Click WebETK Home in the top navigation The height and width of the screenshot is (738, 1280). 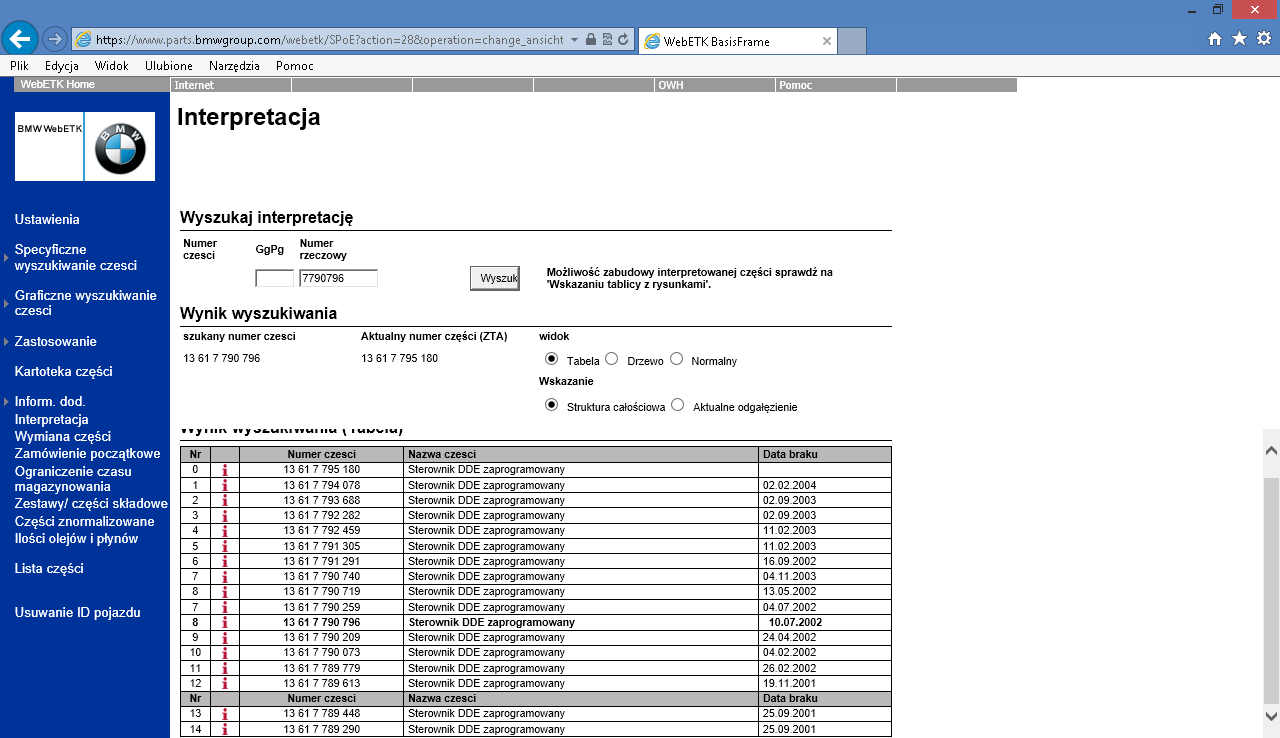[58, 85]
